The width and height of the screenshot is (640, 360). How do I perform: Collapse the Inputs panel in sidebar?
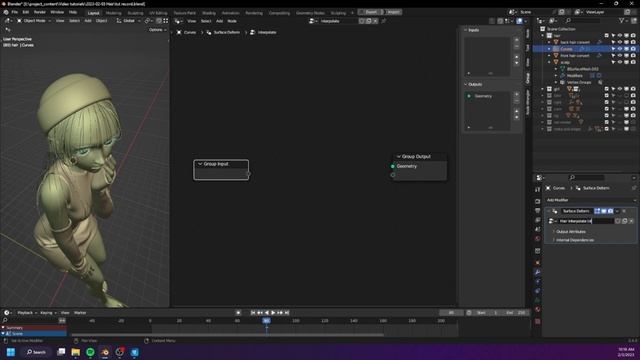[466, 30]
